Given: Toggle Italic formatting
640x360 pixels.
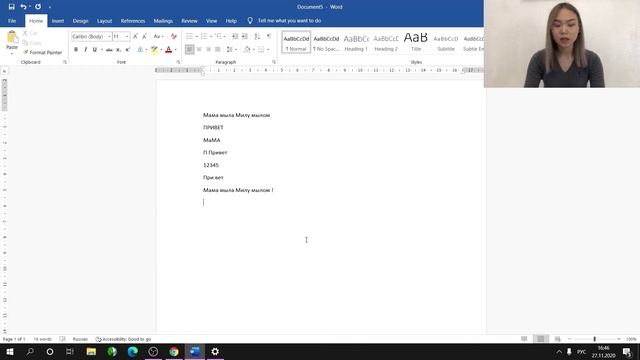Looking at the screenshot, I should point(85,50).
